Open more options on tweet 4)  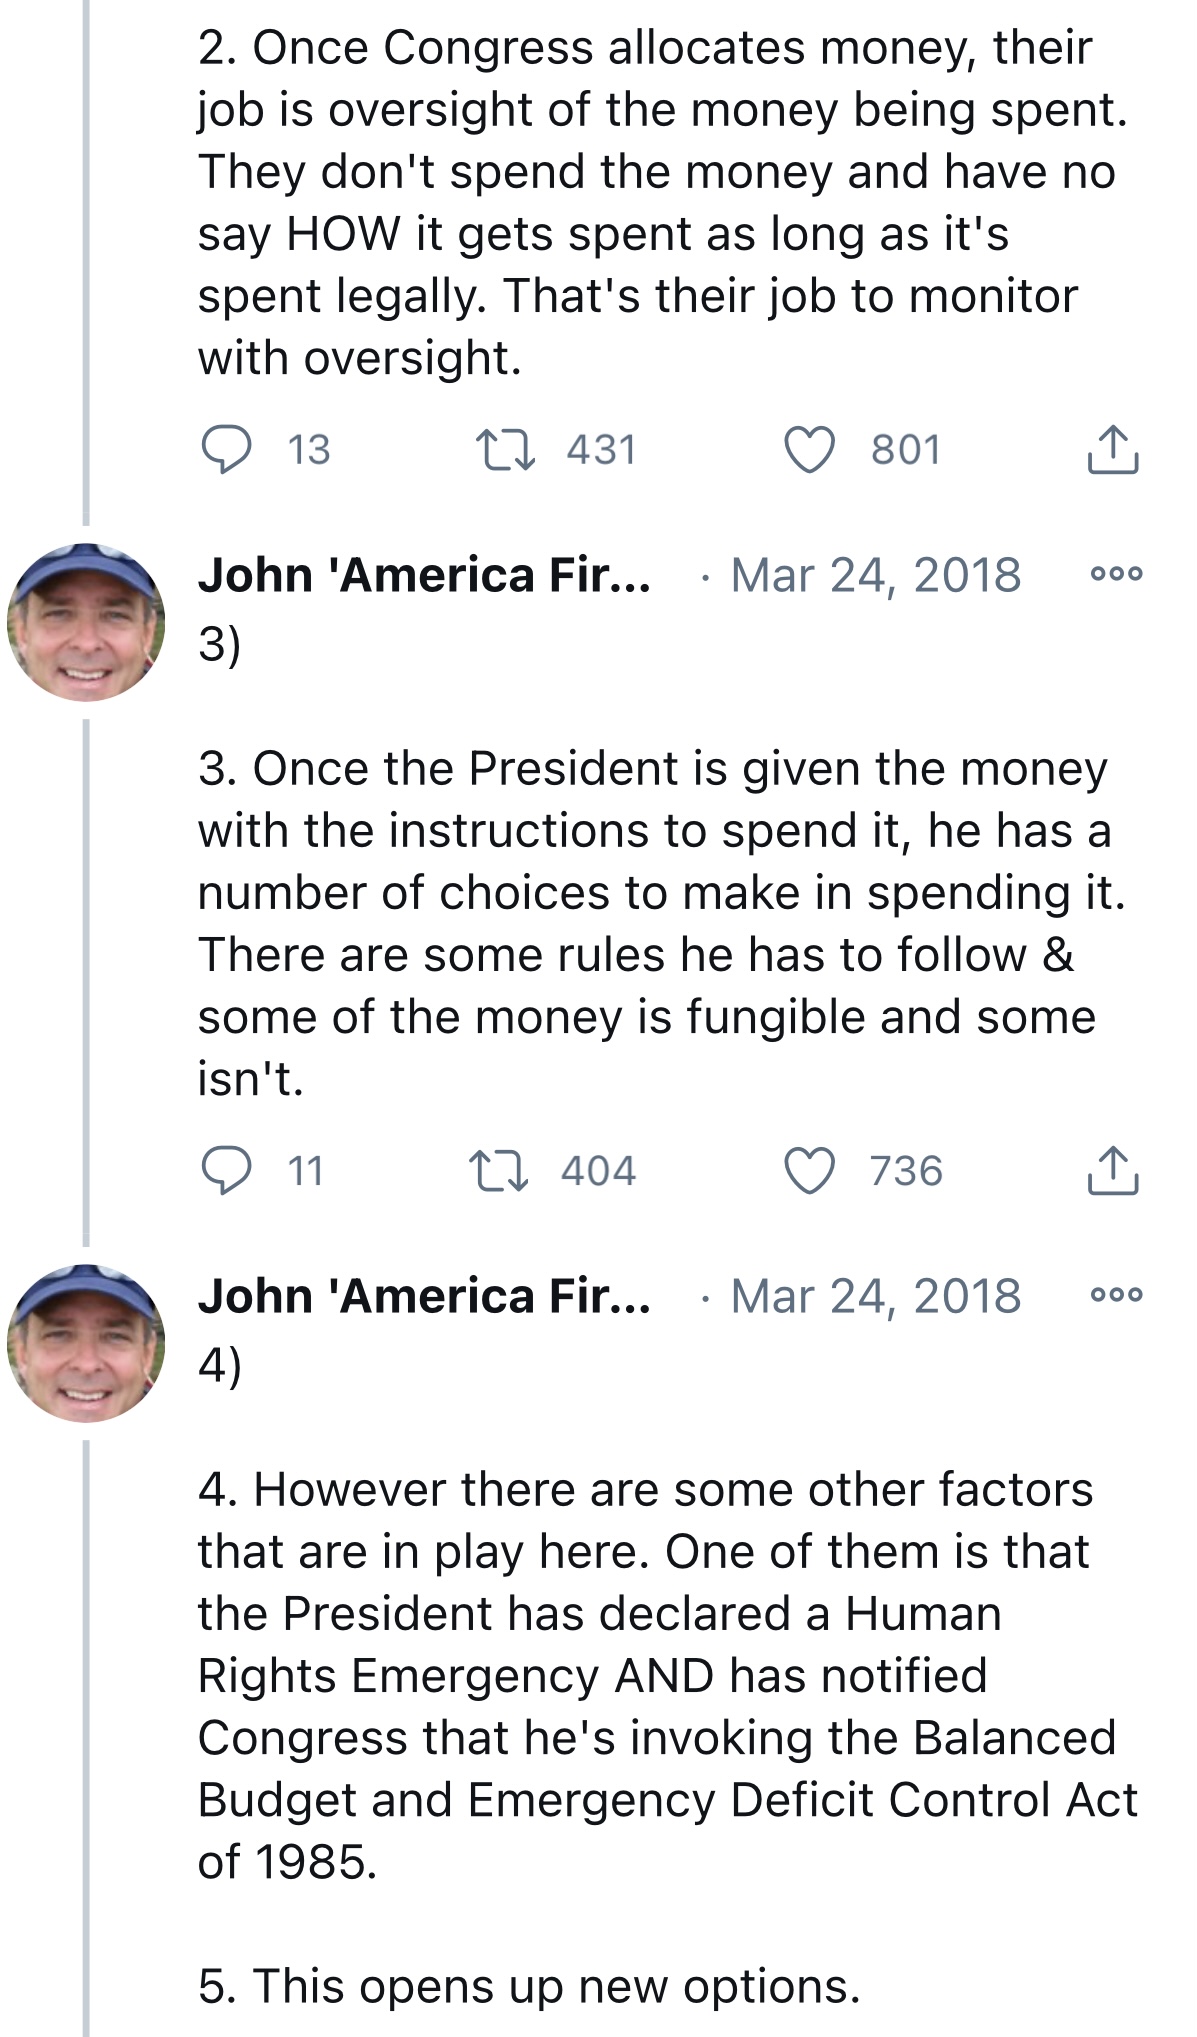click(x=1116, y=1294)
